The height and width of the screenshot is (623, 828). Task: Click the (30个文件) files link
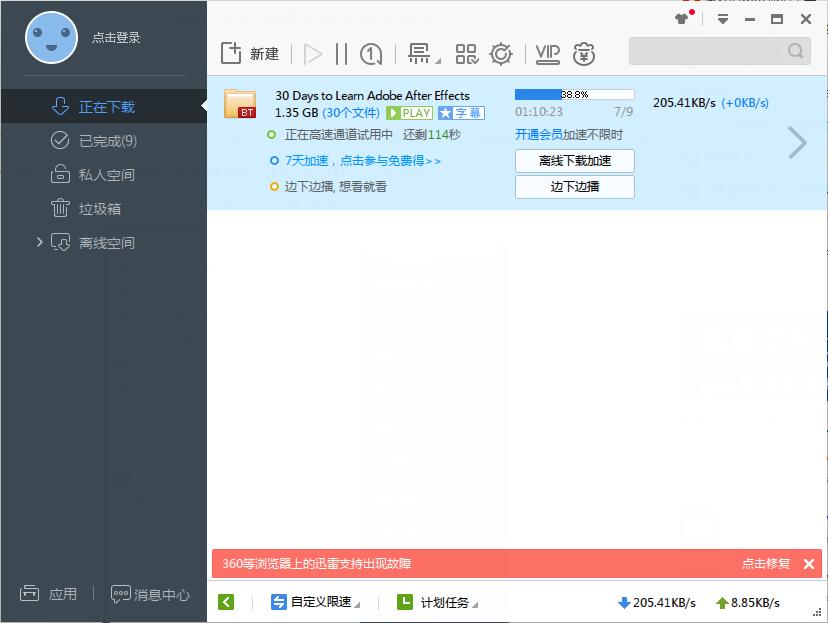[351, 113]
